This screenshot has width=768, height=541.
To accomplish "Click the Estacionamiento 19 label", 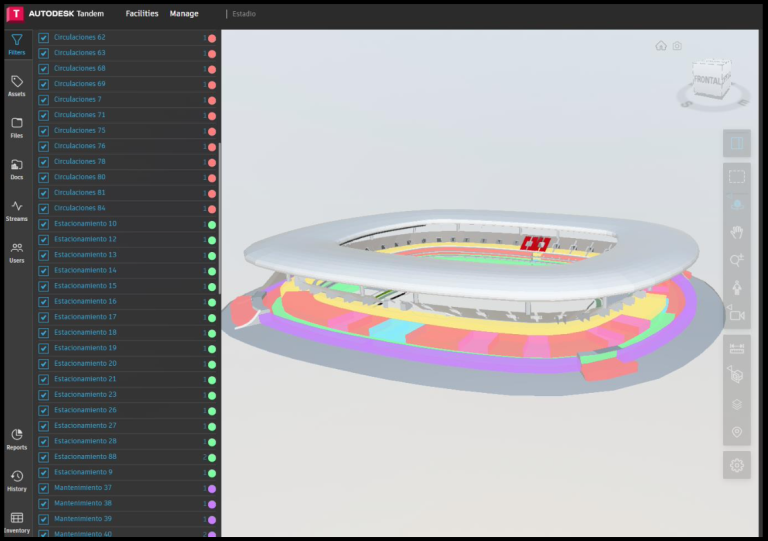I will [x=85, y=348].
